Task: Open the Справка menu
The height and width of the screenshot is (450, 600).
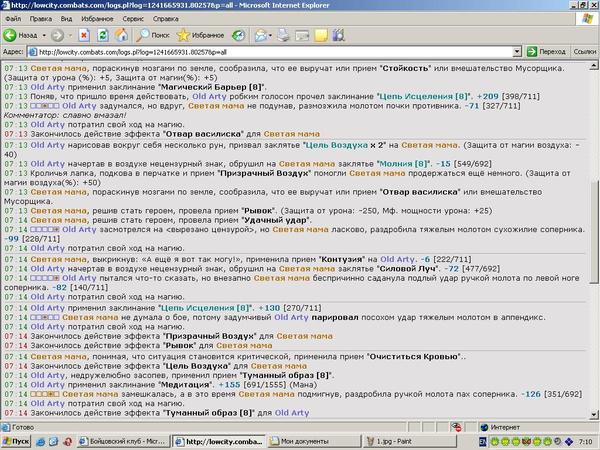Action: tap(166, 18)
